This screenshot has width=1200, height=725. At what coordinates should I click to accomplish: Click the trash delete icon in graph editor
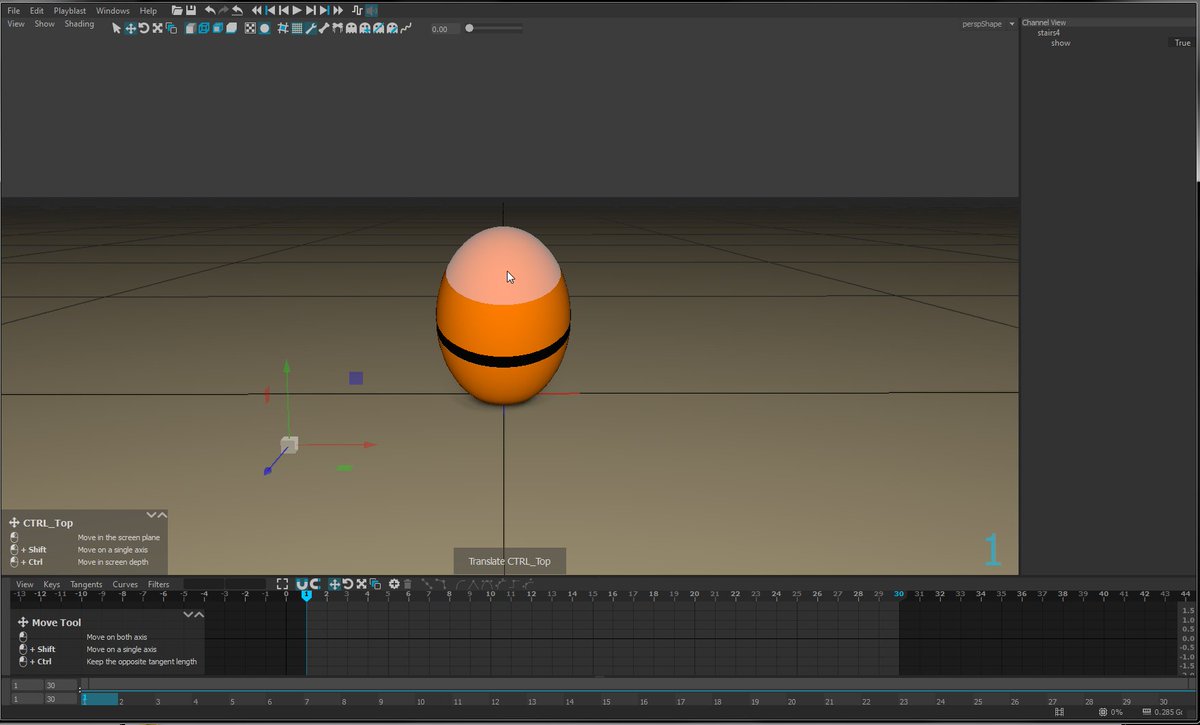pyautogui.click(x=407, y=584)
